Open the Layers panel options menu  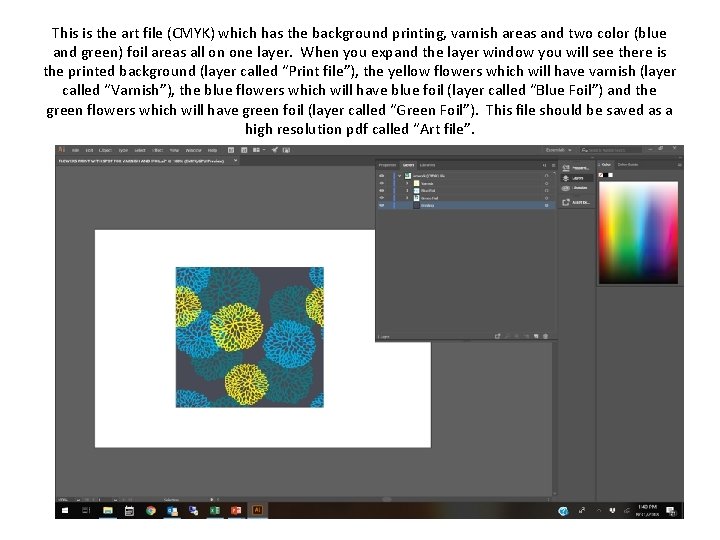tap(553, 165)
